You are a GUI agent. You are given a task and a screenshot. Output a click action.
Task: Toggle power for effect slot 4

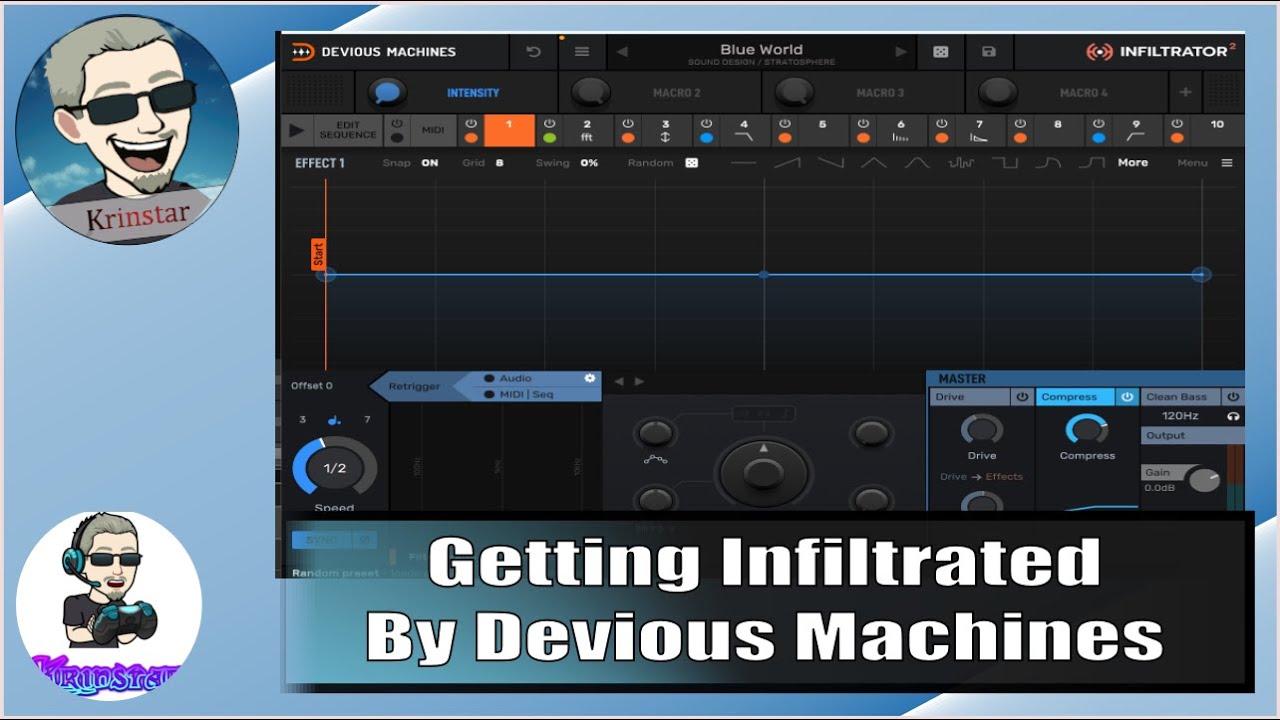[x=706, y=124]
